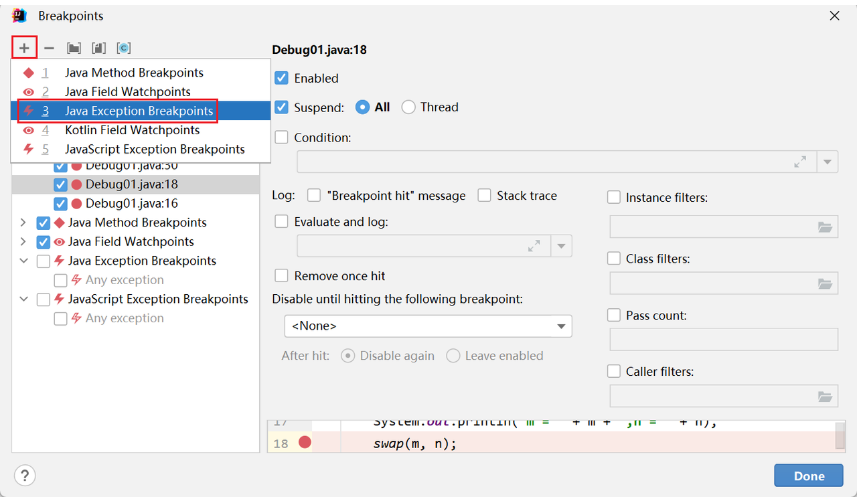
Task: Click the diamond icon of Java Method Breakpoints group
Action: point(60,223)
